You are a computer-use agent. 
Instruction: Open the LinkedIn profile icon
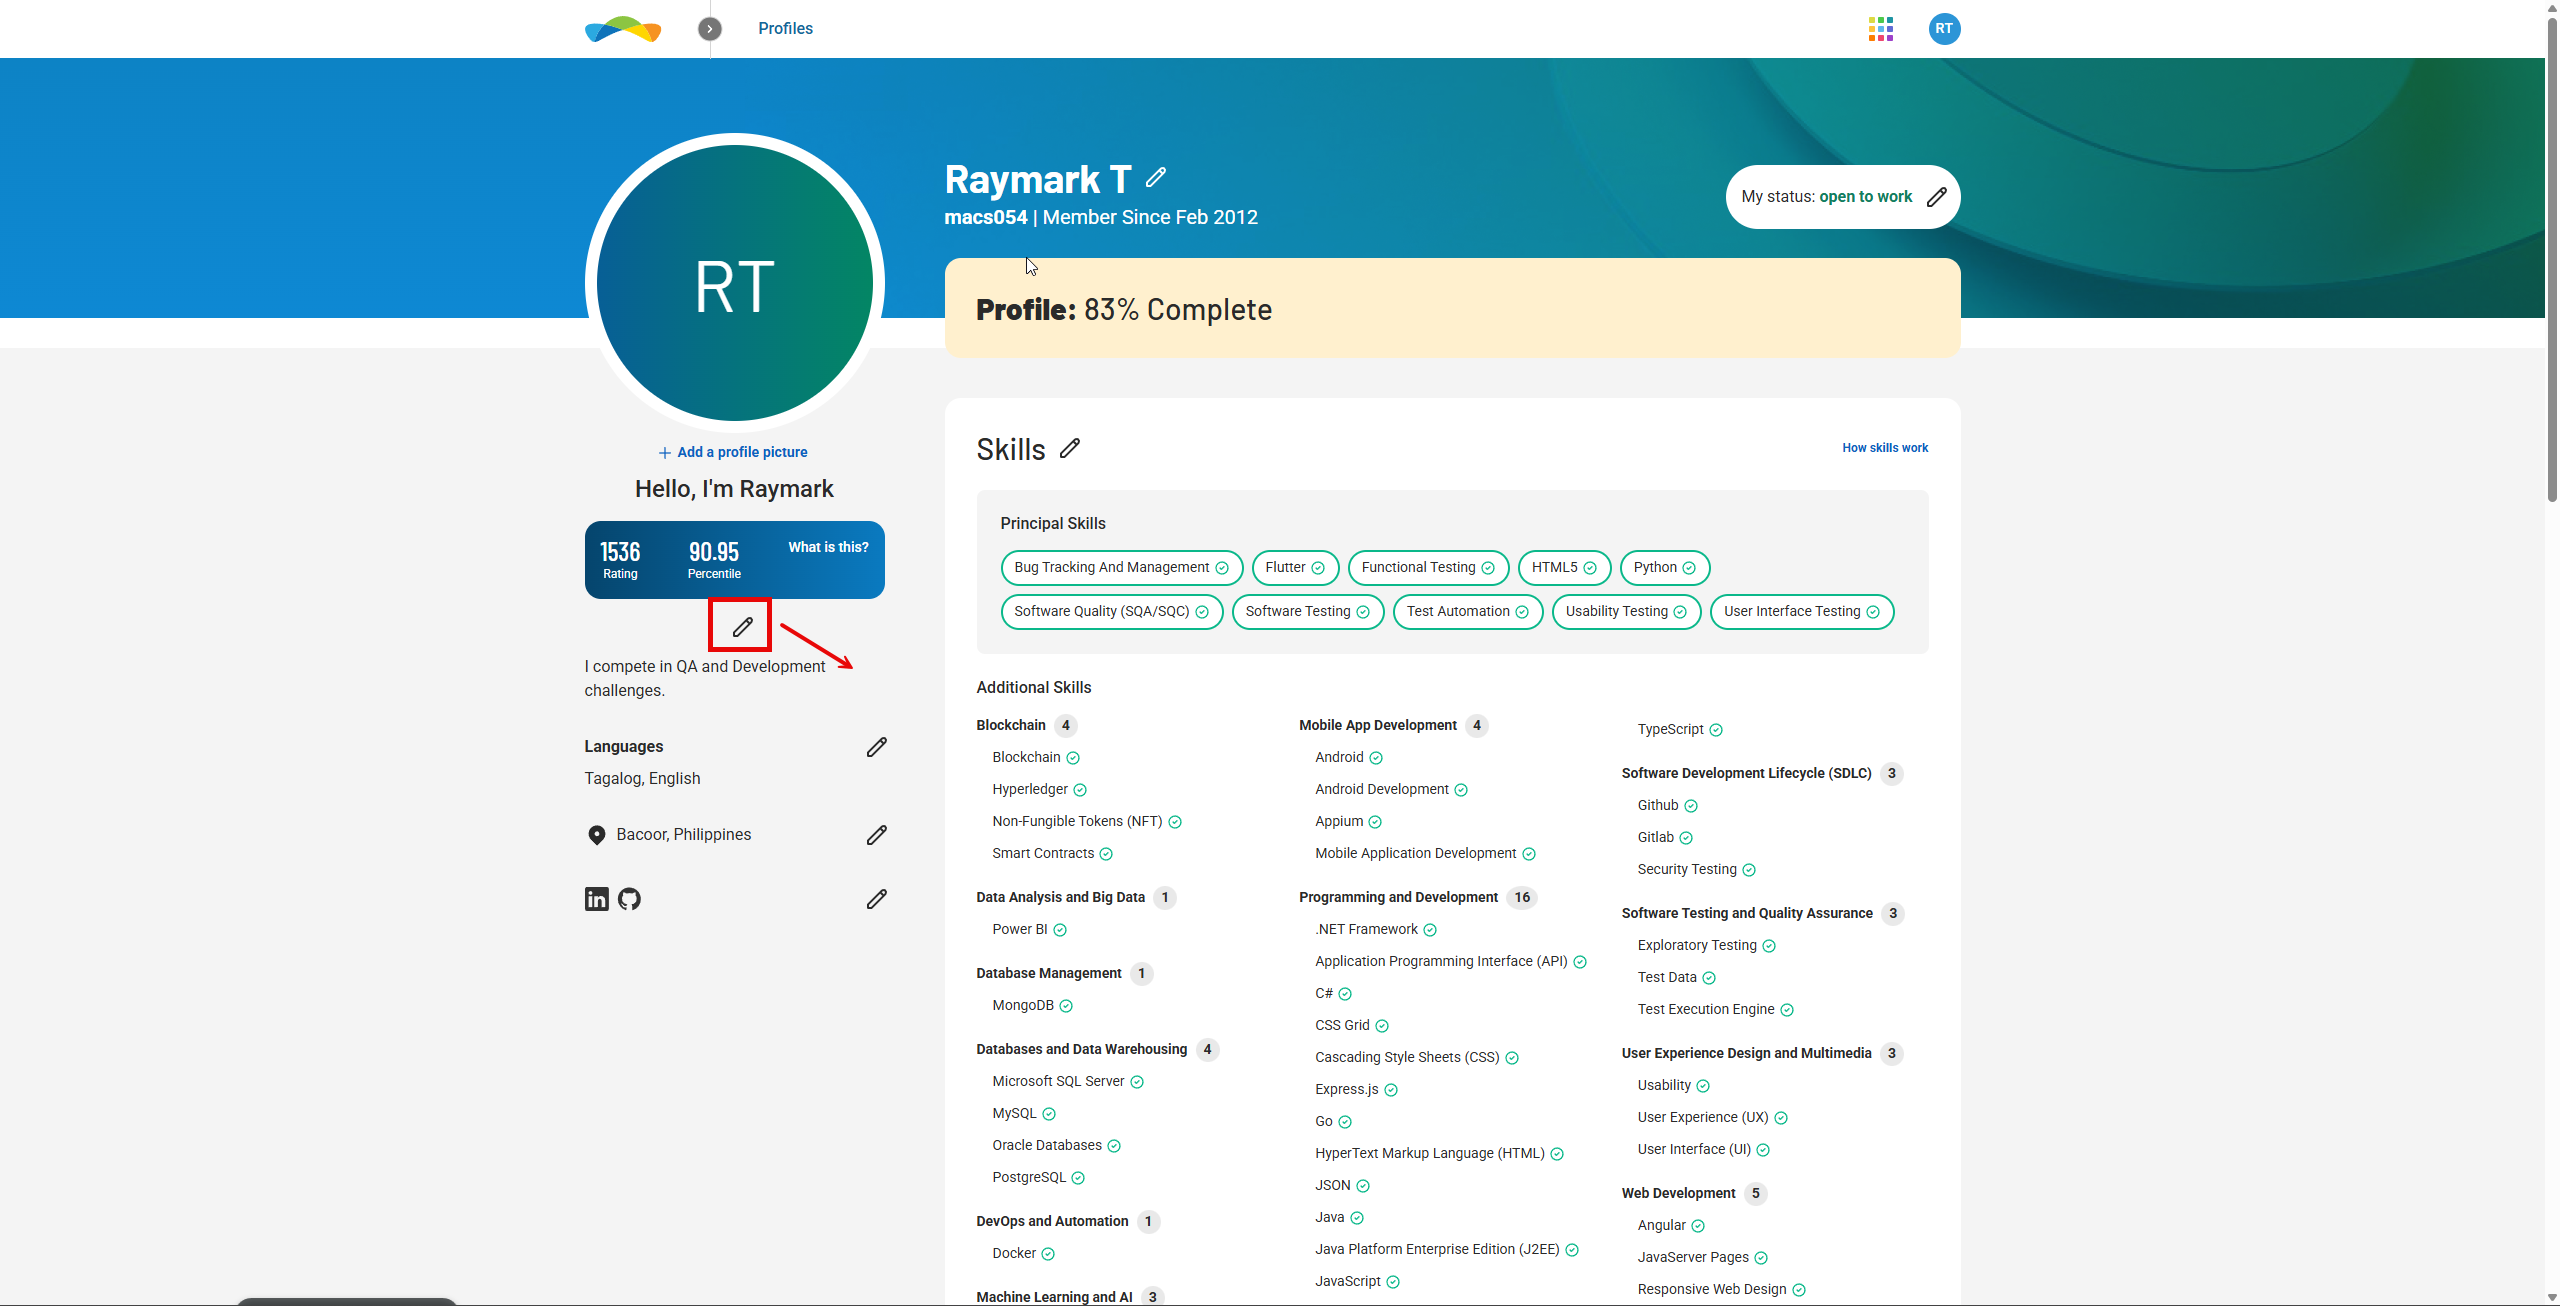pos(596,899)
